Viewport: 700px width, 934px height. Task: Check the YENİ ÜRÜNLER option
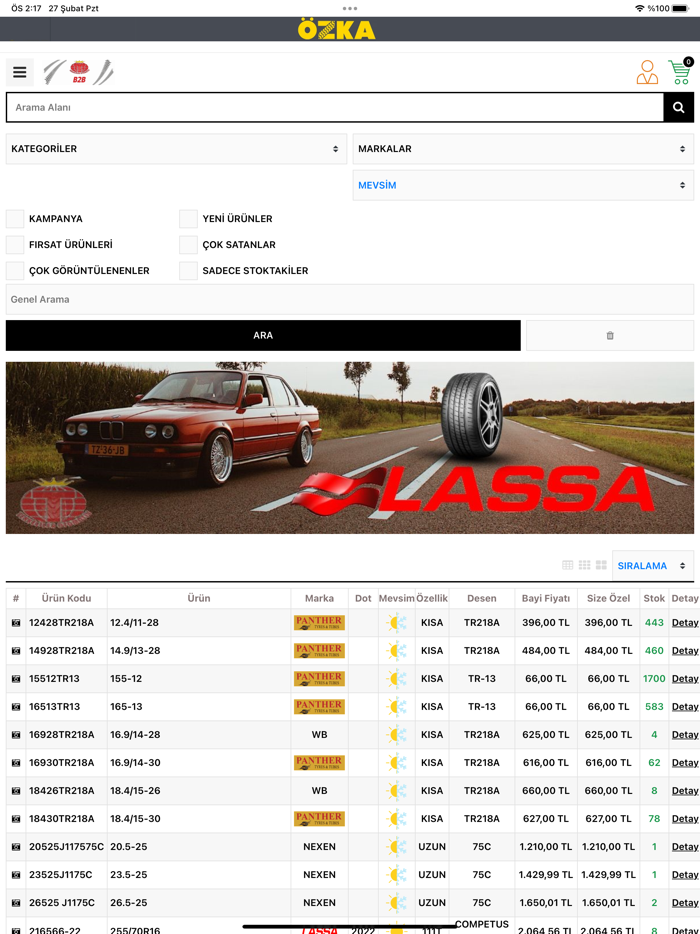188,219
